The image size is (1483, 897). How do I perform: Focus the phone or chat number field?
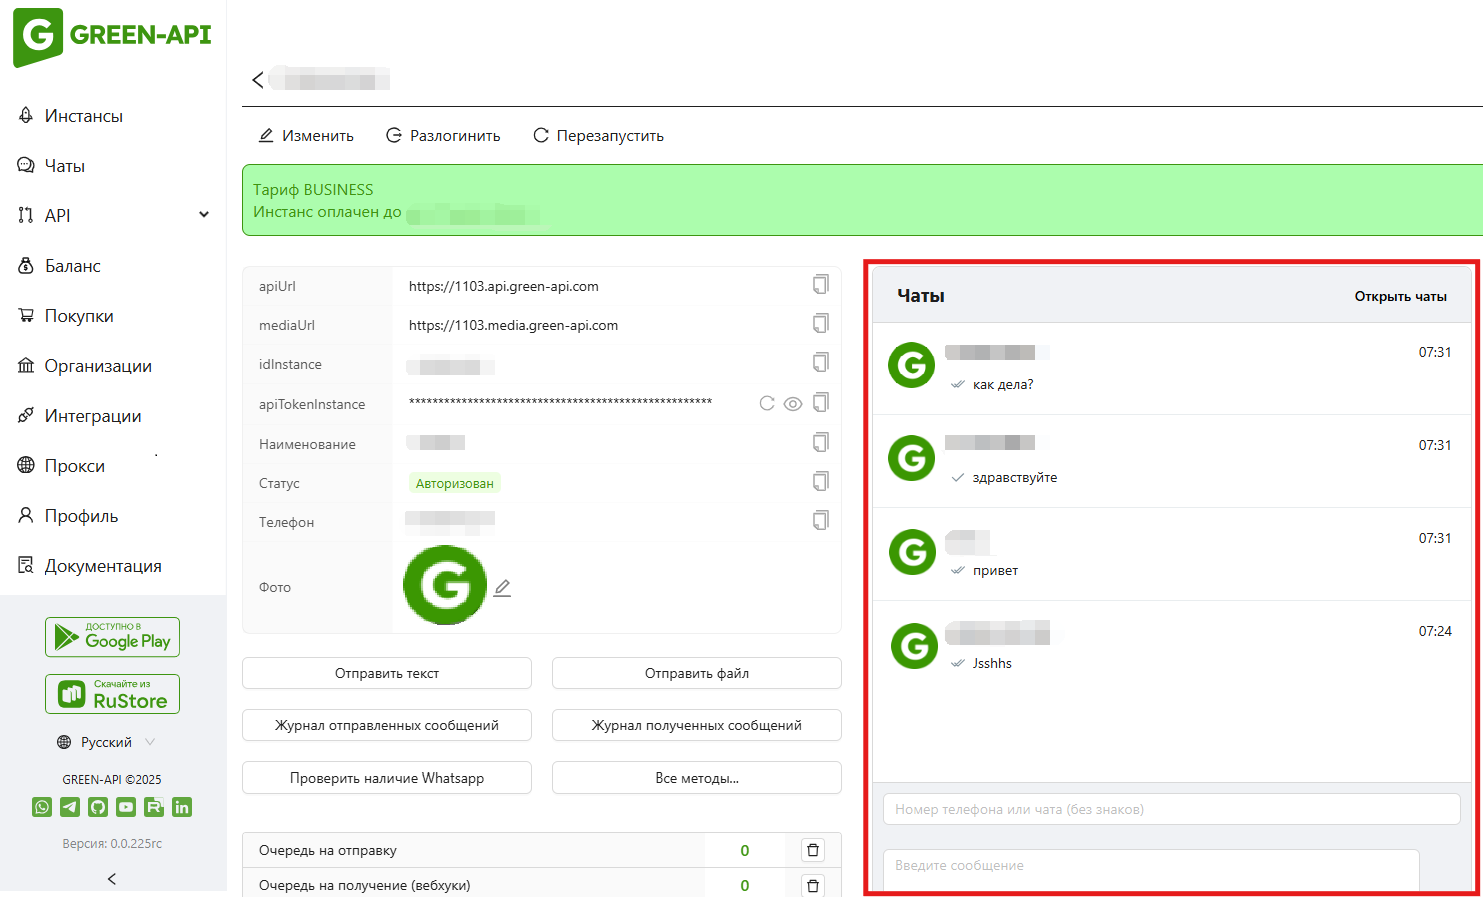(x=1171, y=809)
